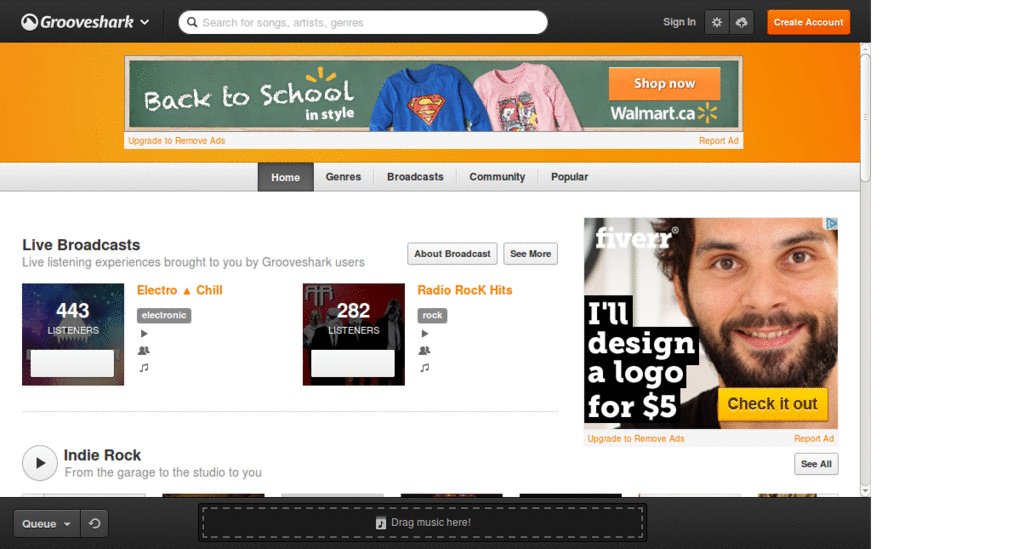Click the electronic genre tag

(164, 315)
